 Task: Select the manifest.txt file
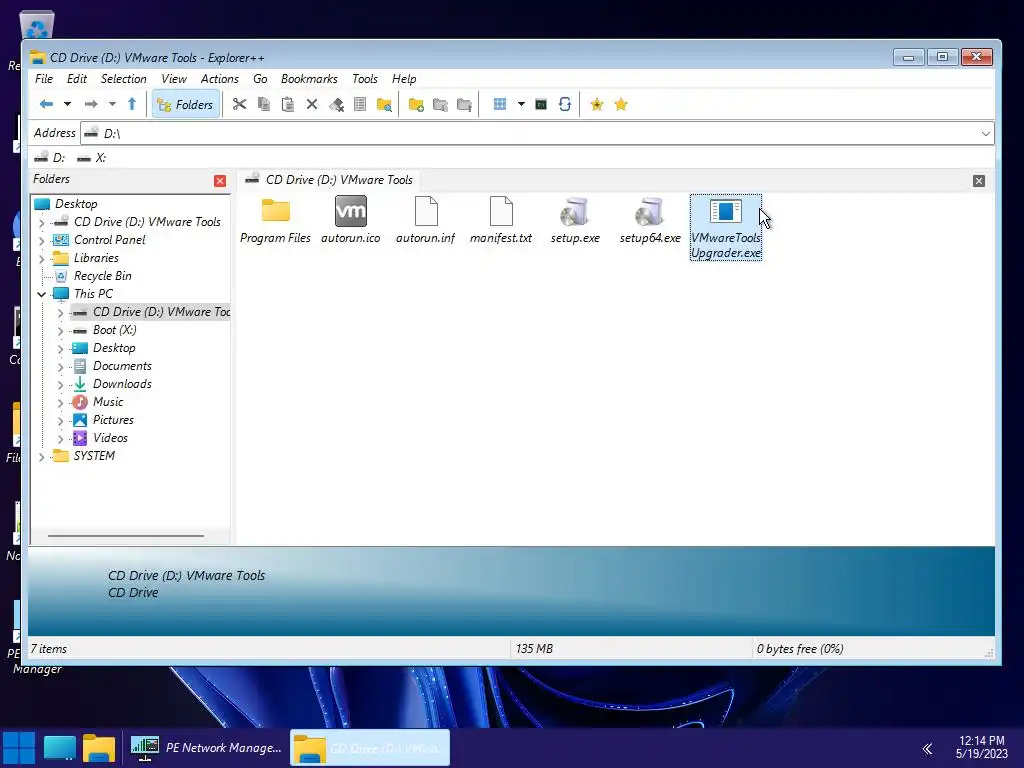pos(501,221)
